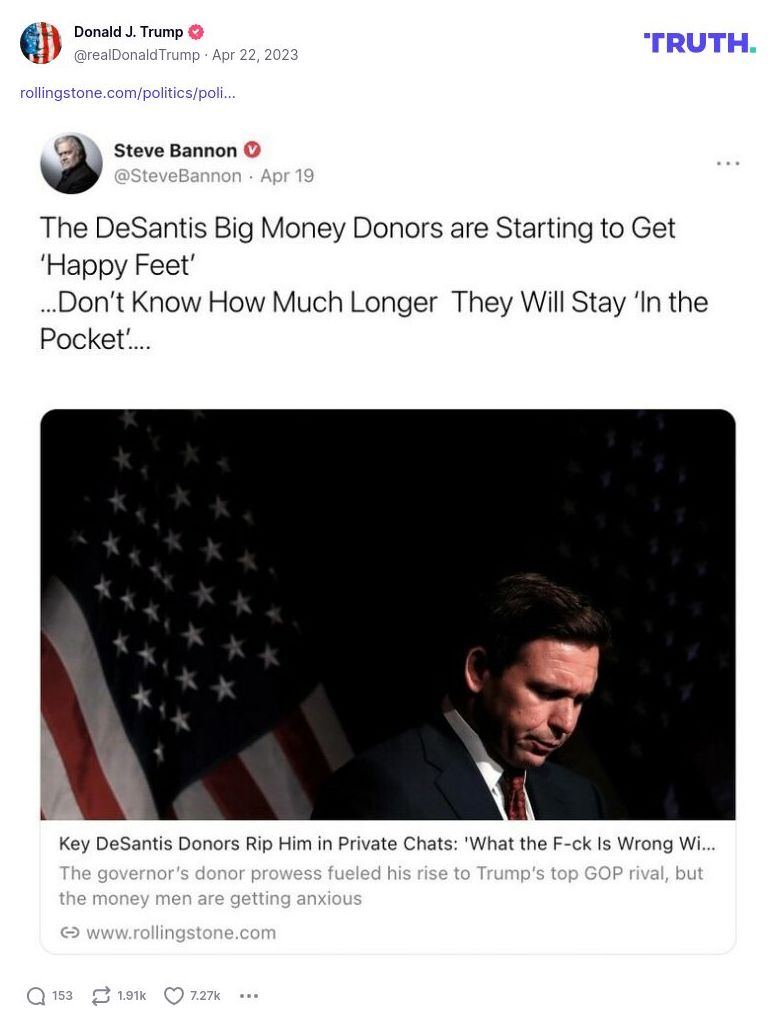This screenshot has width=777, height=1026.
Task: Open the @realDonaldTrump handle
Action: (136, 55)
